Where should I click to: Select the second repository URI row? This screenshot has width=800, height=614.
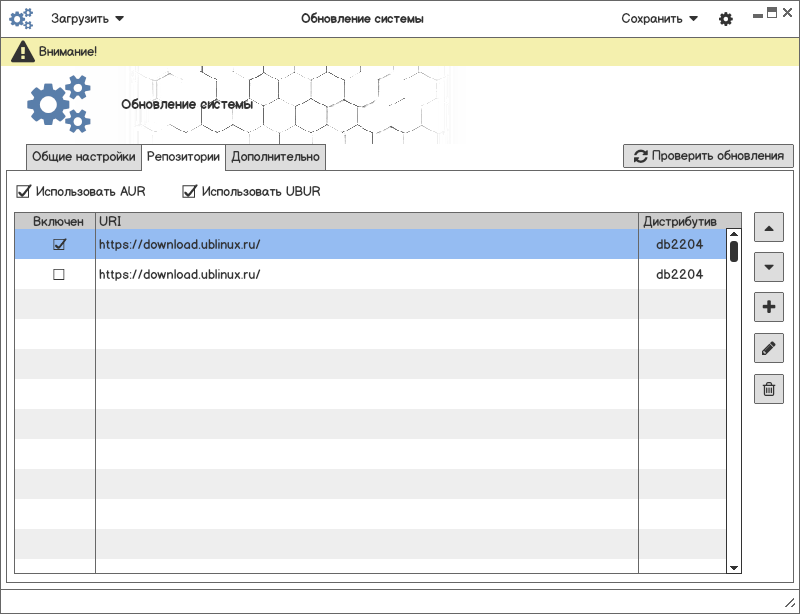366,274
